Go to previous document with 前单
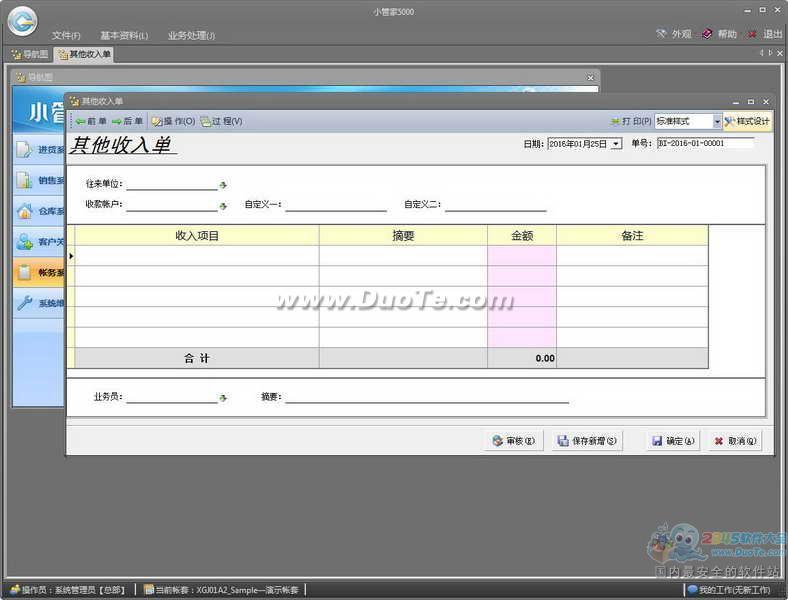Screen dimensions: 788x600 pos(91,121)
